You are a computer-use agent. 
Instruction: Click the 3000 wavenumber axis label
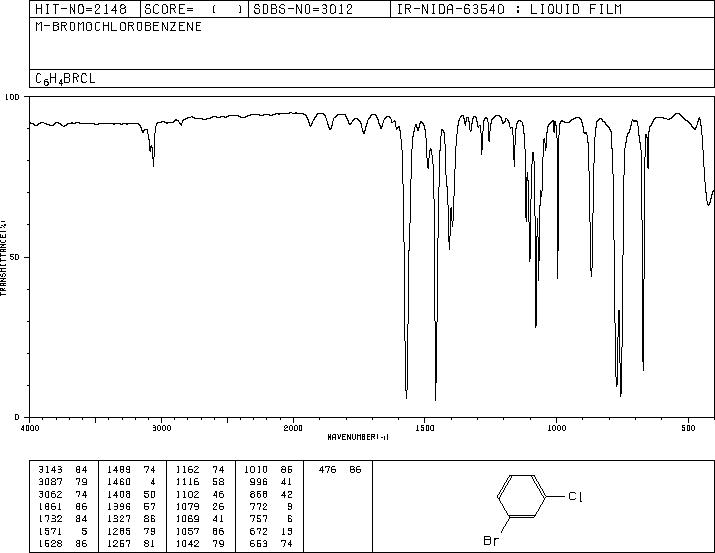pos(161,428)
